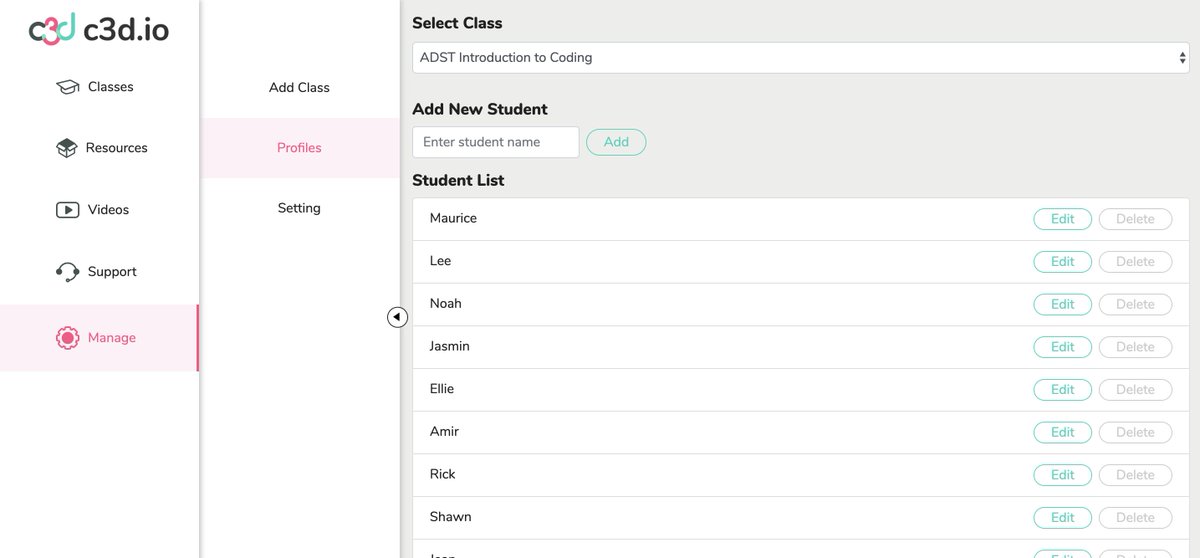Delete student Amir

pos(1135,432)
